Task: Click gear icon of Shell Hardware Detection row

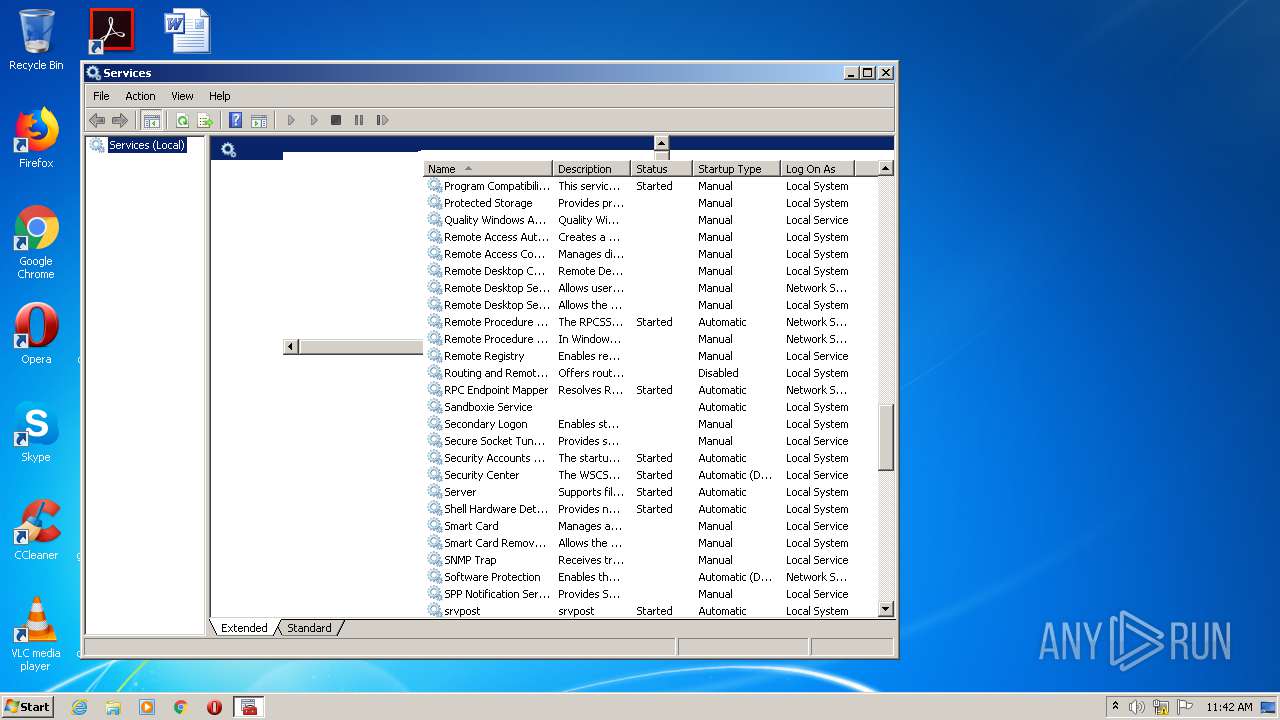Action: coord(435,509)
